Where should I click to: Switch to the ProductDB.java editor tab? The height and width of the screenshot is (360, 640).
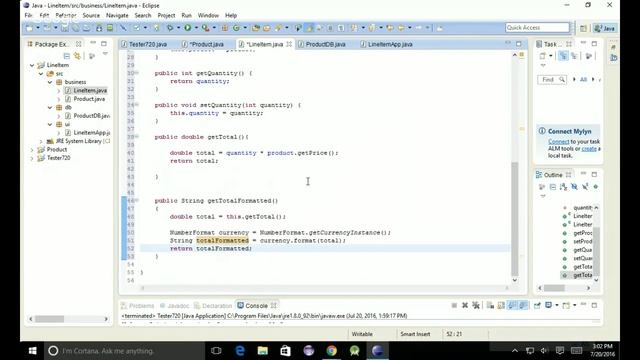click(325, 44)
